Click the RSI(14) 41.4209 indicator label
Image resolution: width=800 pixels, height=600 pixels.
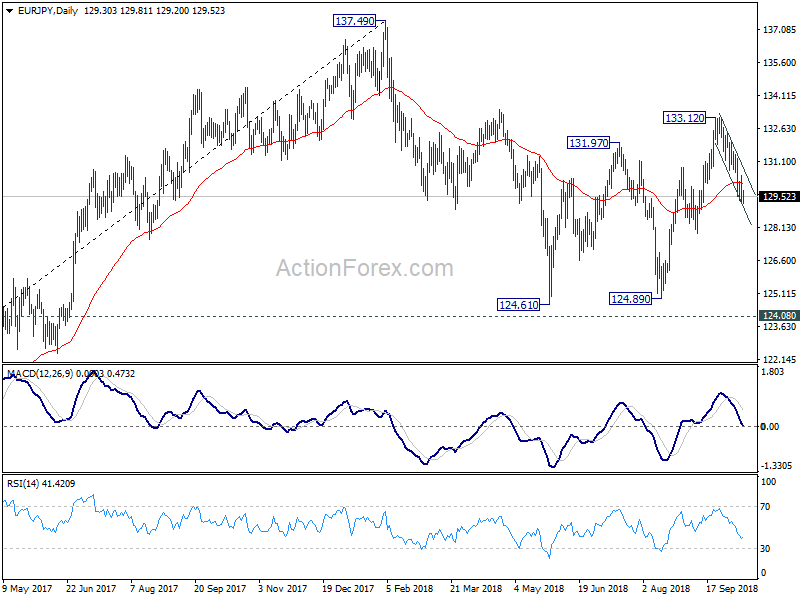point(41,484)
